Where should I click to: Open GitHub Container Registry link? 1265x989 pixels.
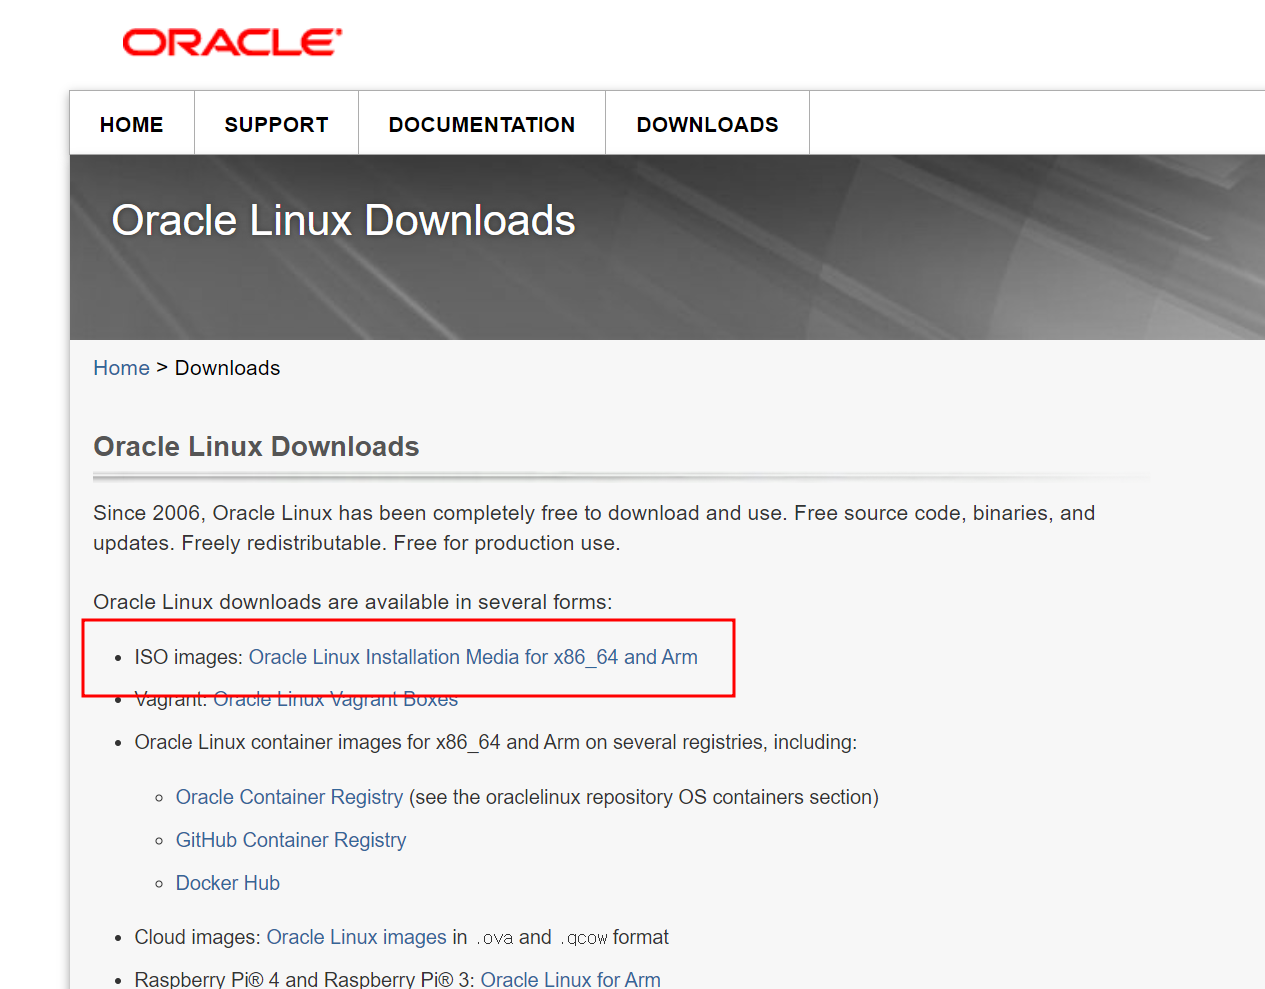pos(291,840)
